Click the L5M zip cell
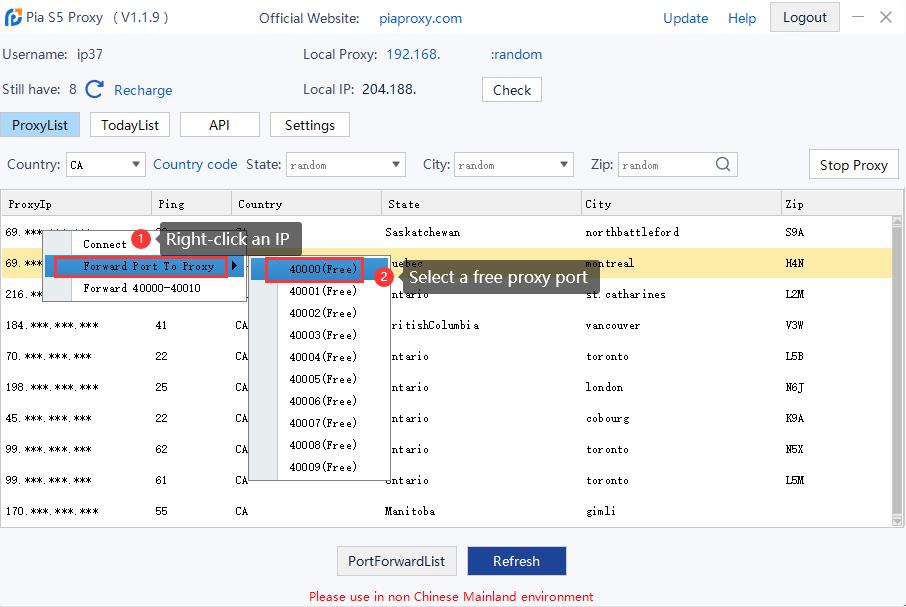 point(794,480)
